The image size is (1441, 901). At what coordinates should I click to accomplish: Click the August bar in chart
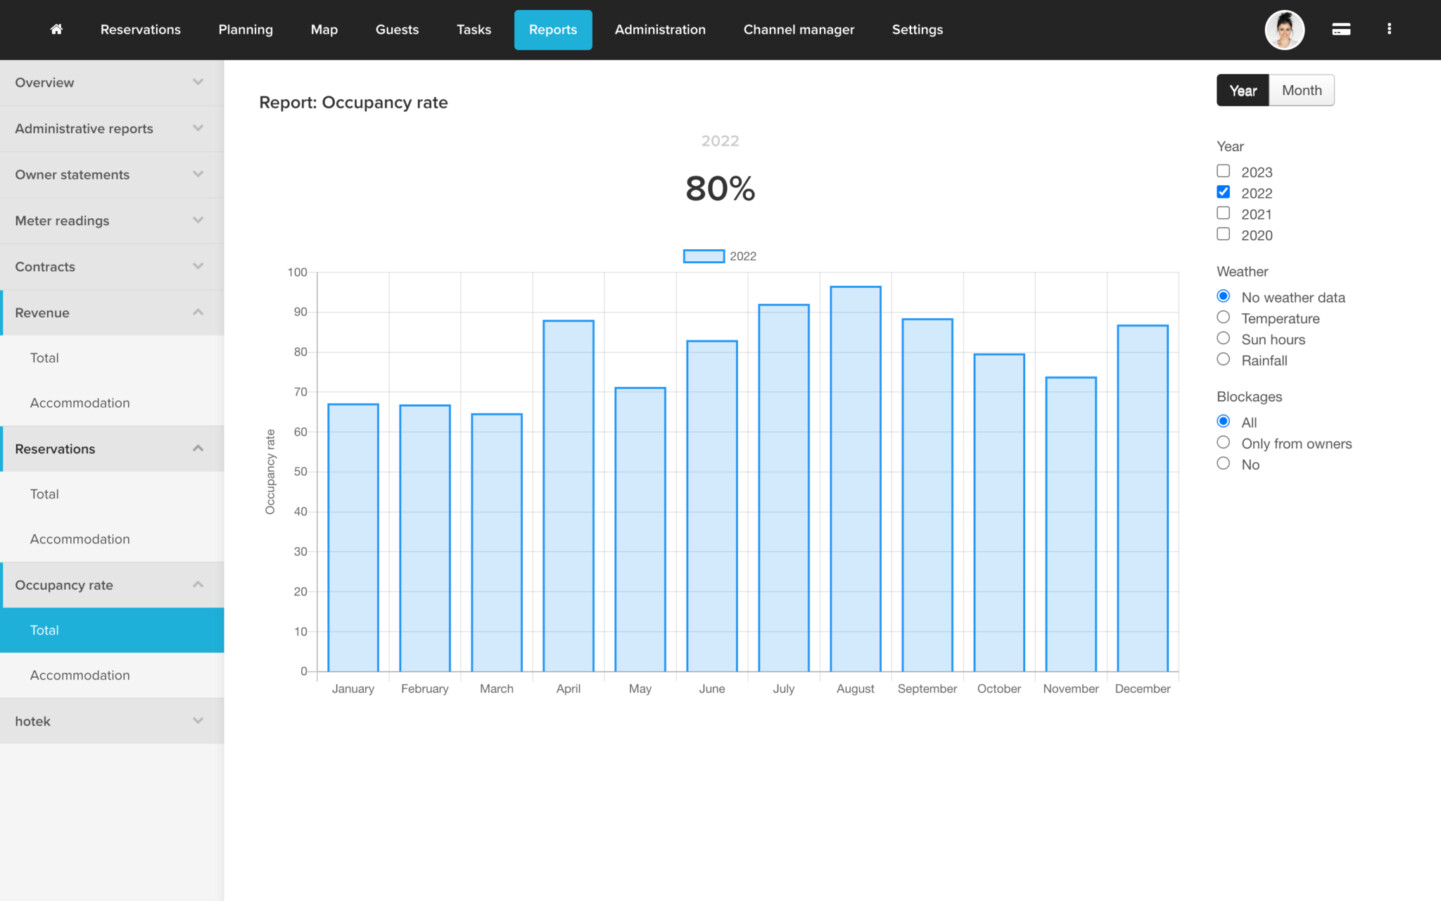click(x=855, y=480)
